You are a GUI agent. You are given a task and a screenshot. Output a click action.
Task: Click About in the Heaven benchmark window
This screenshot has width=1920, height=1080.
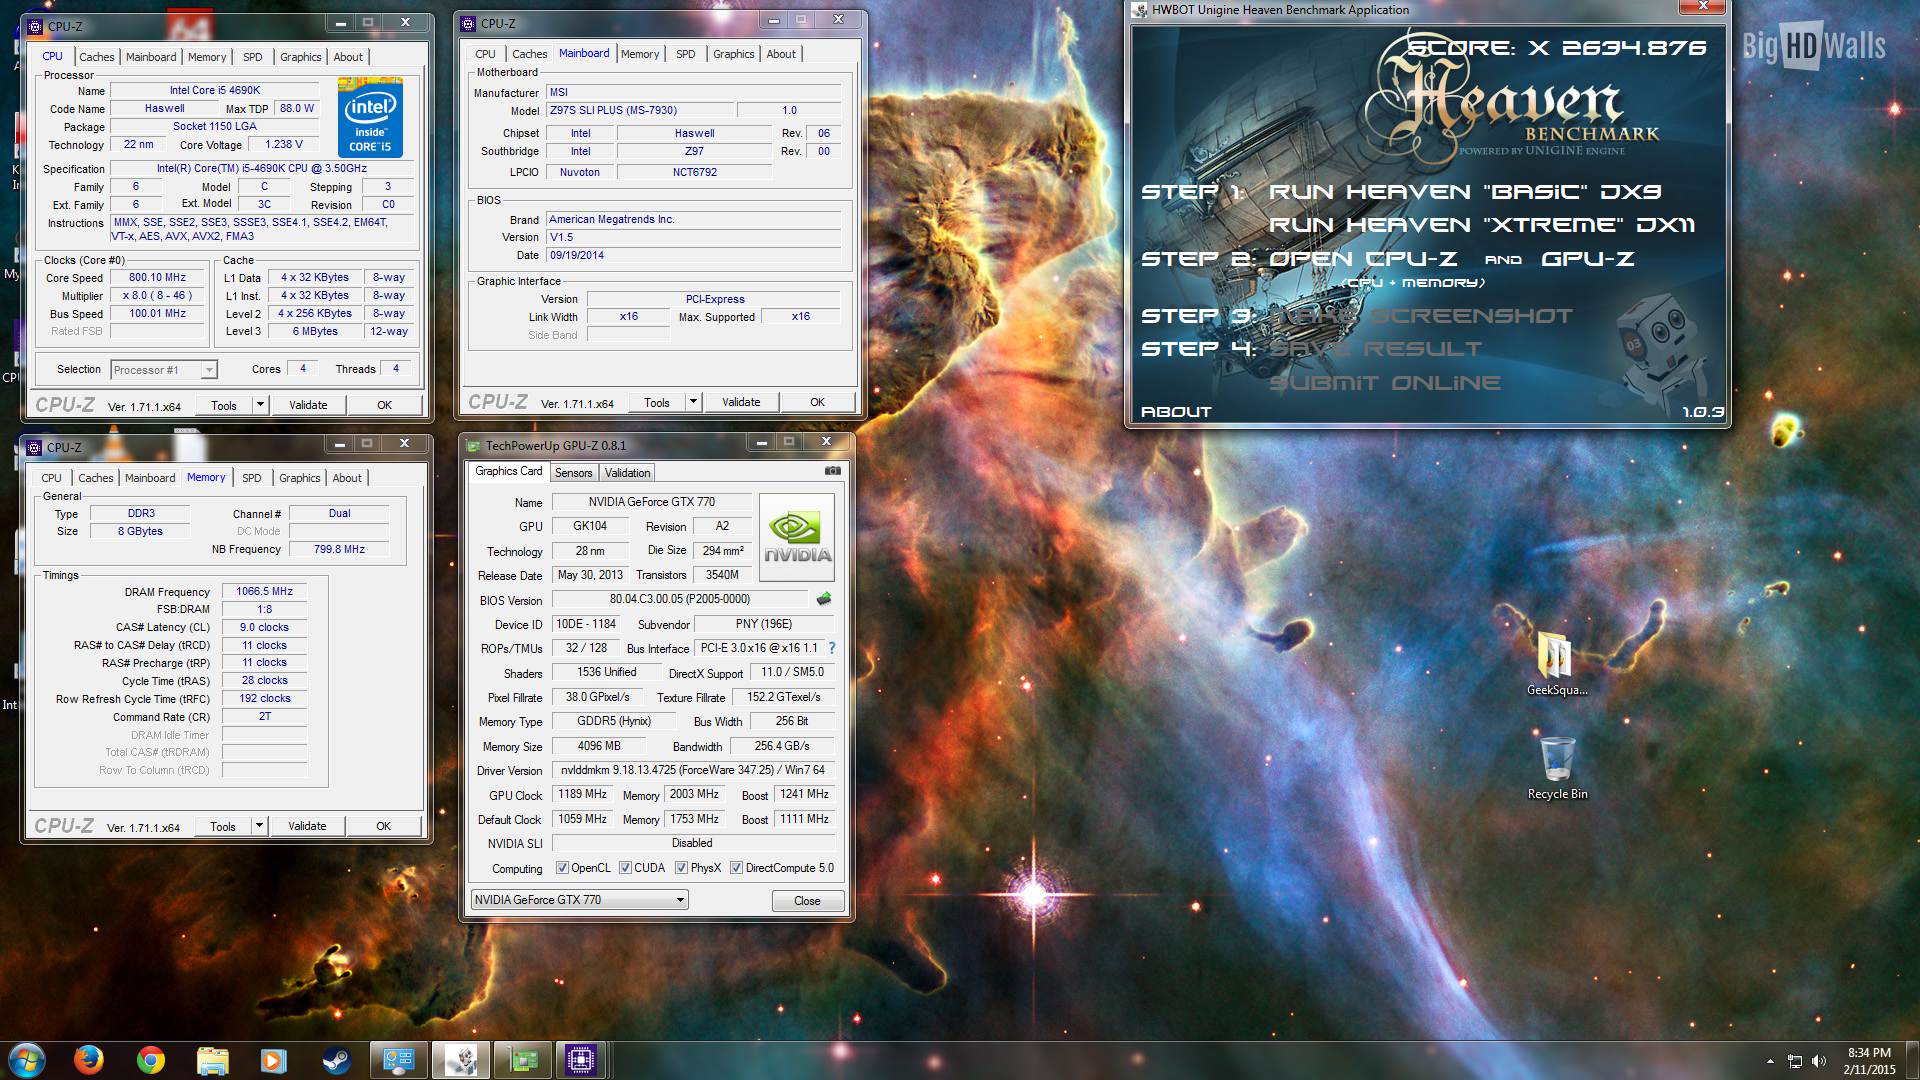pyautogui.click(x=1176, y=412)
